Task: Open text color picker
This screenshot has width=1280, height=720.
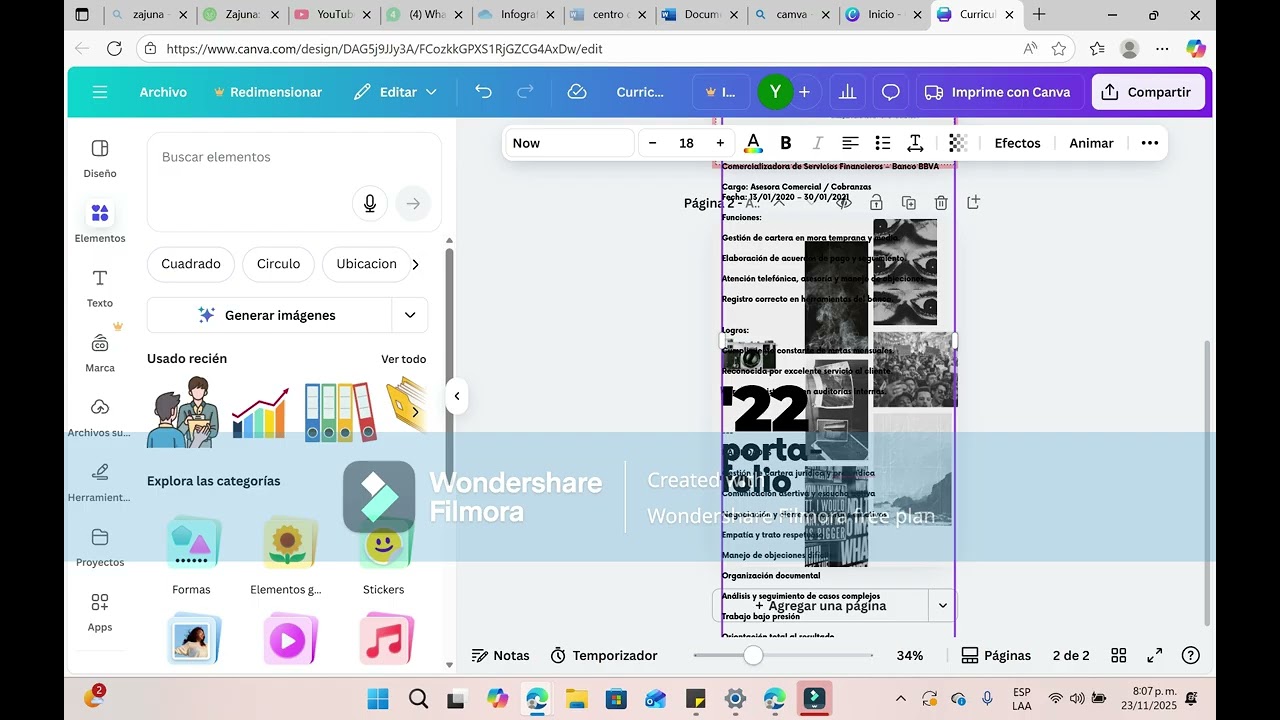Action: pyautogui.click(x=753, y=143)
